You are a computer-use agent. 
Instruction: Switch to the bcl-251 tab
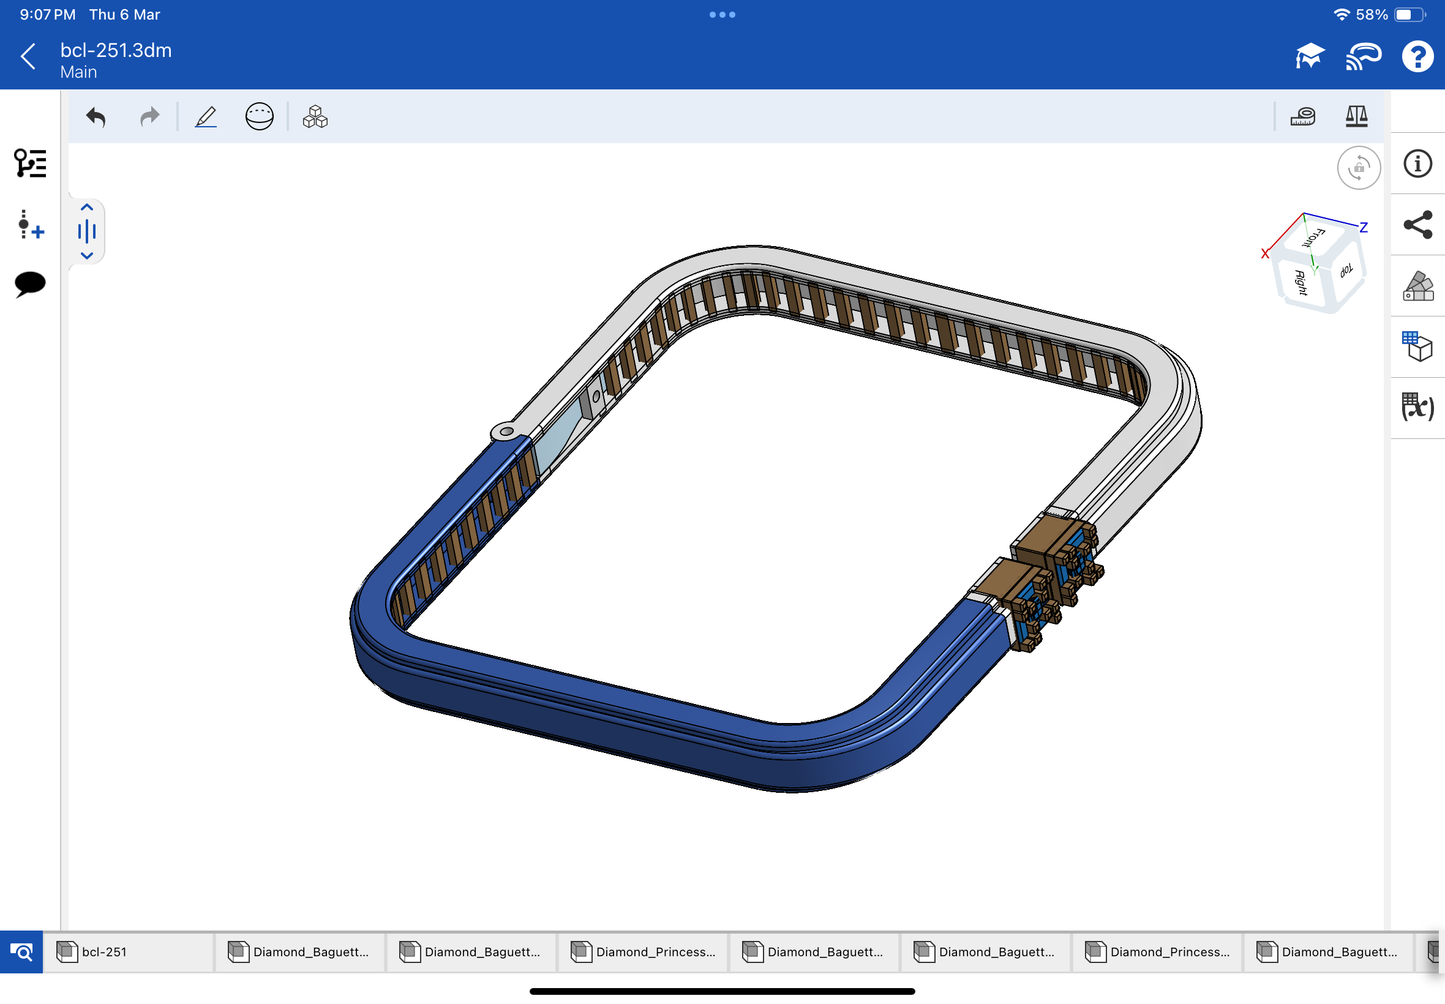click(129, 952)
